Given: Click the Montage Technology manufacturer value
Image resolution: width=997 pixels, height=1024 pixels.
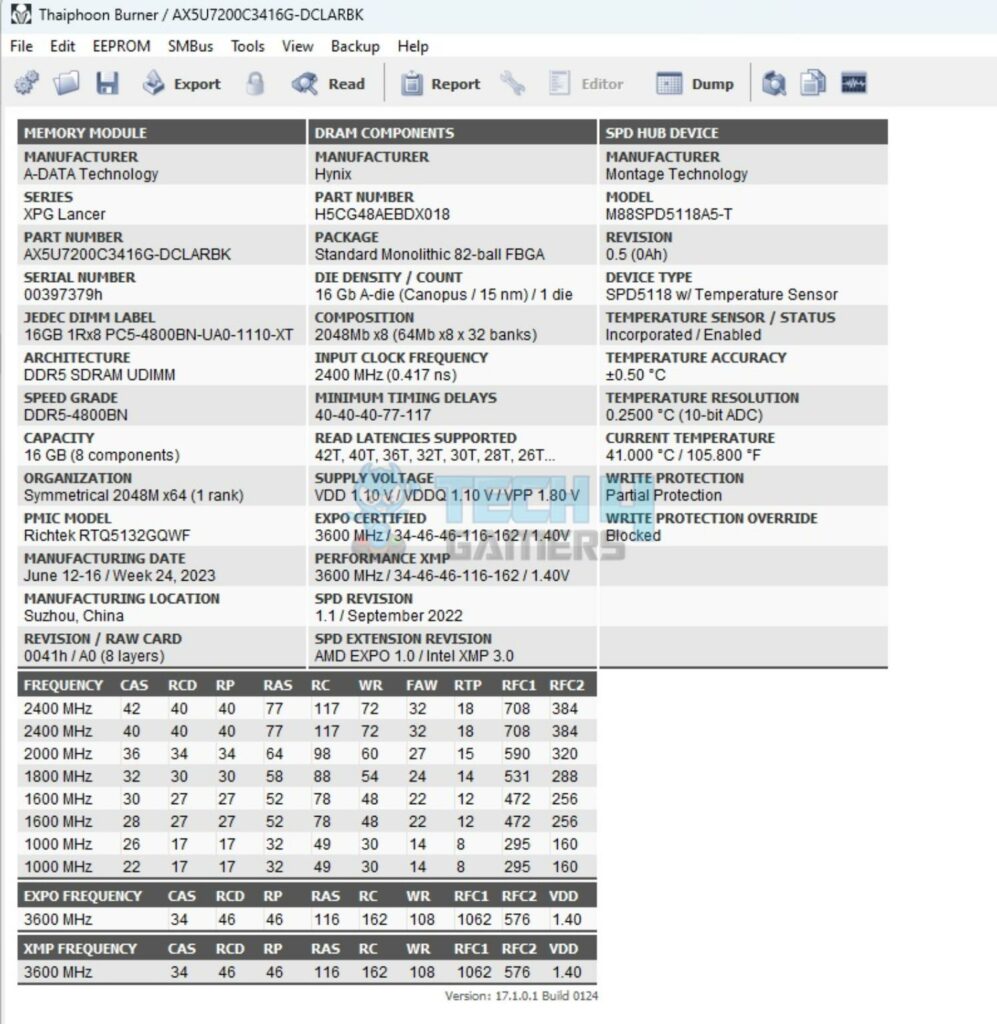Looking at the screenshot, I should coord(676,174).
